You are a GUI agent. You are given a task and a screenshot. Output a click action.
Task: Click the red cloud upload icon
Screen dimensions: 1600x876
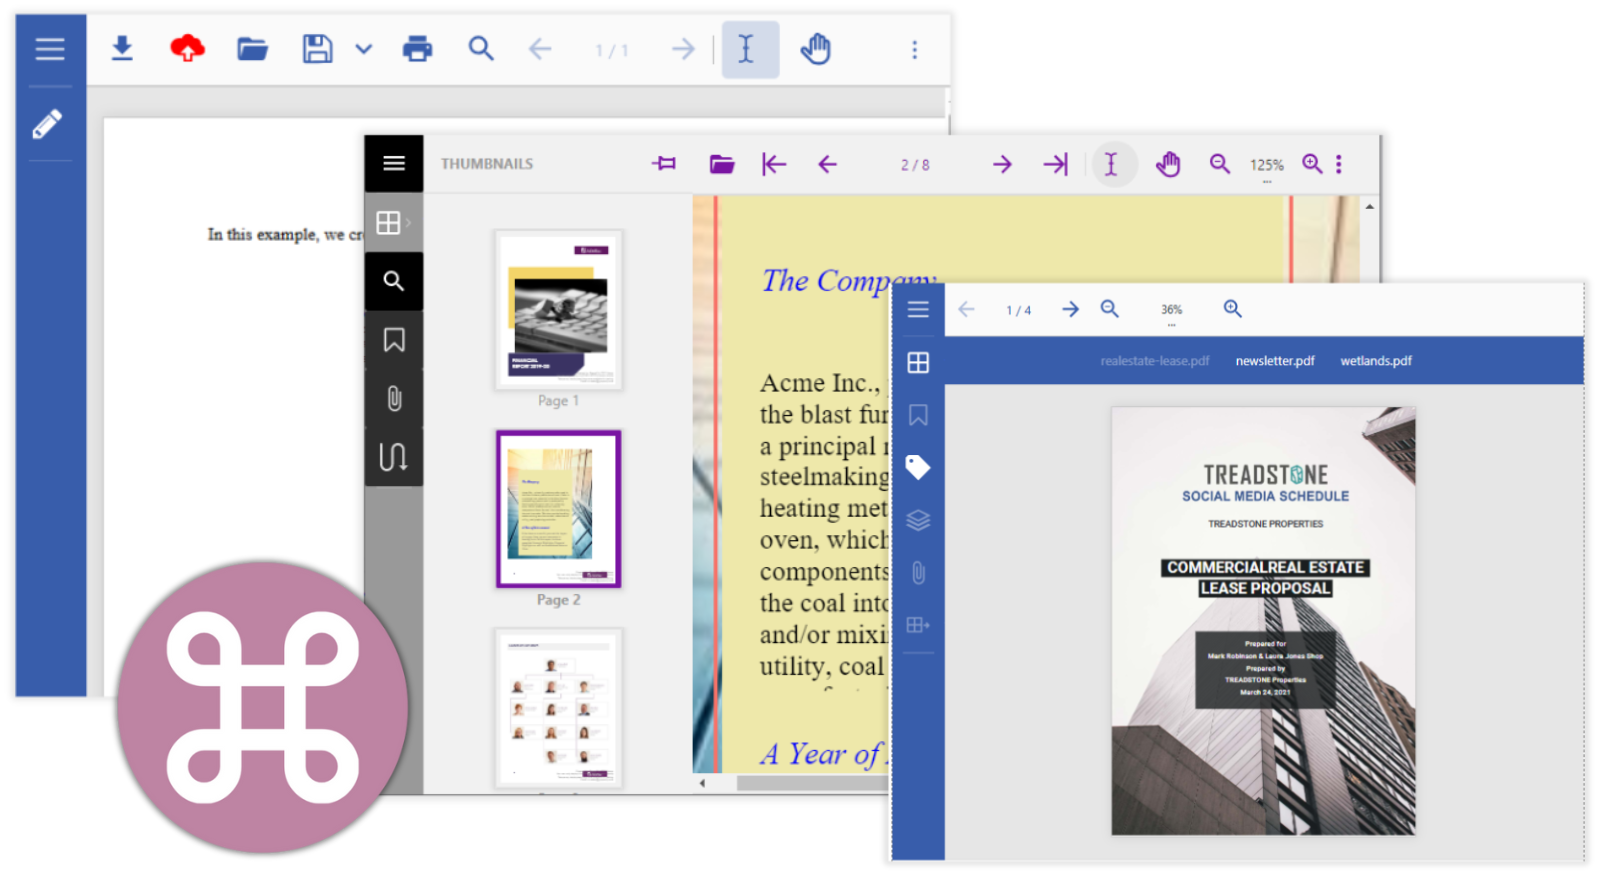(187, 48)
